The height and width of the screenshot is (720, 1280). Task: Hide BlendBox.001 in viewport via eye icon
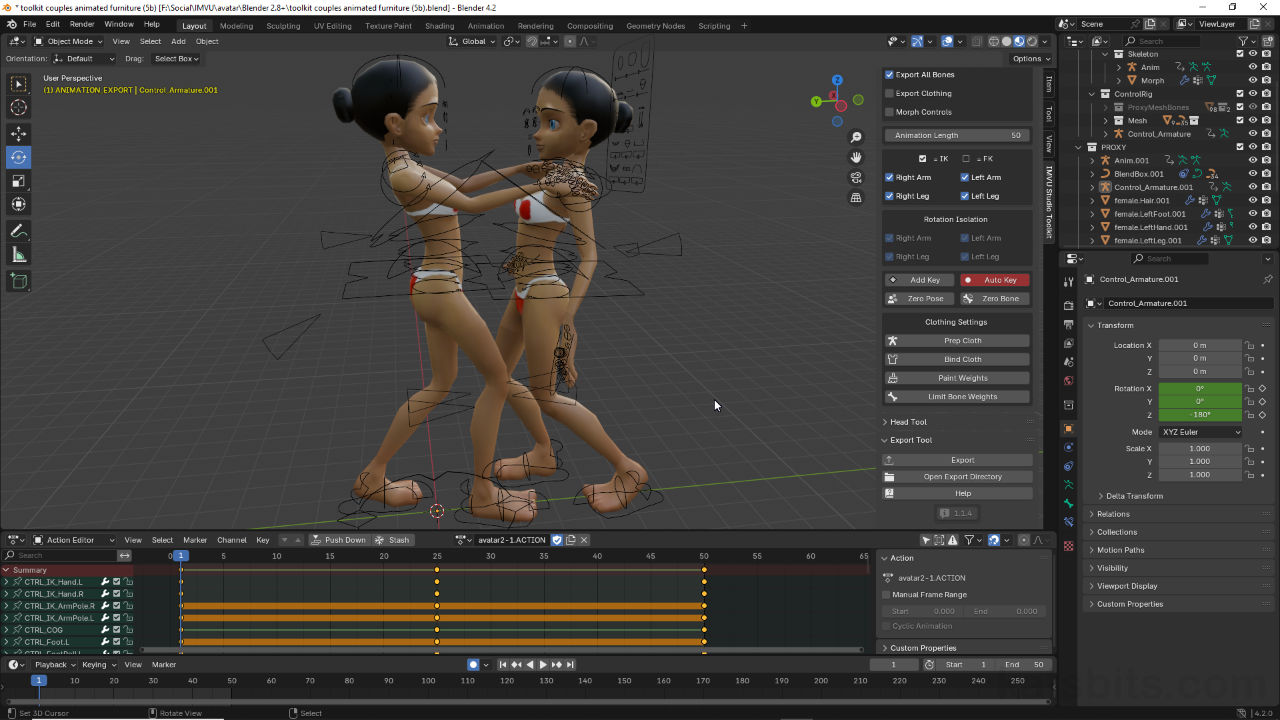[1252, 173]
